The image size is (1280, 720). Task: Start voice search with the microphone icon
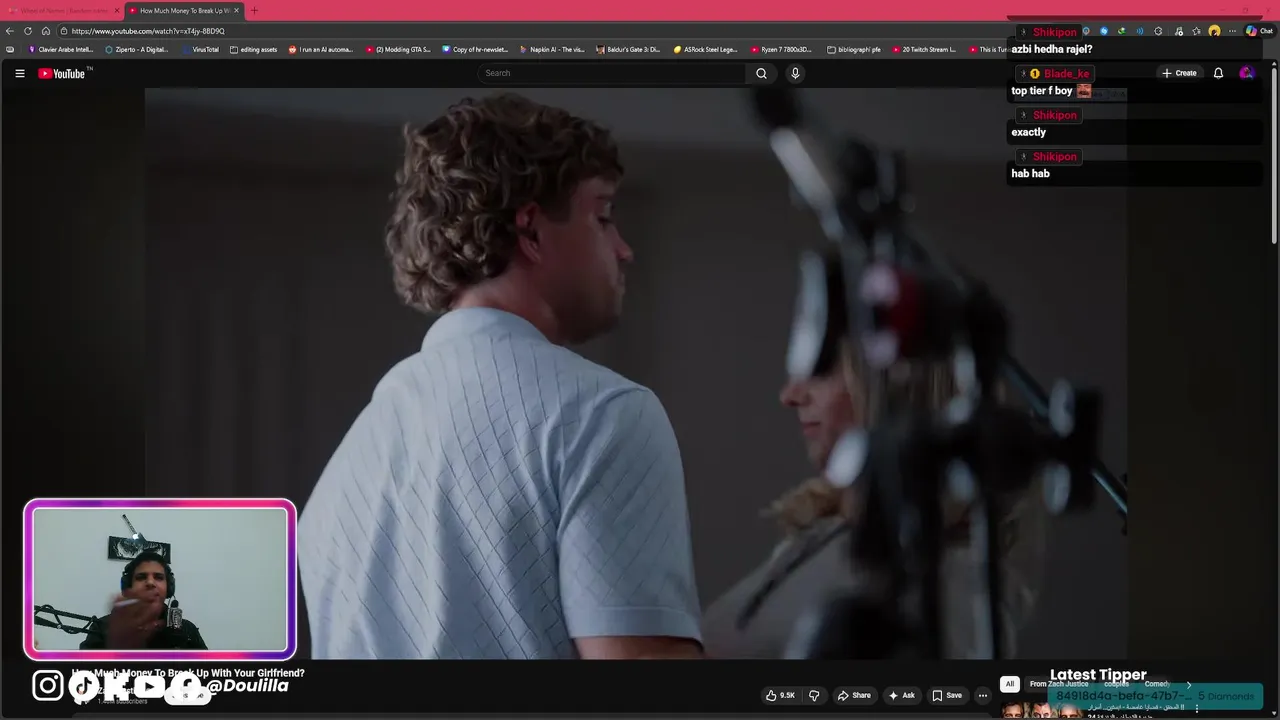(795, 73)
